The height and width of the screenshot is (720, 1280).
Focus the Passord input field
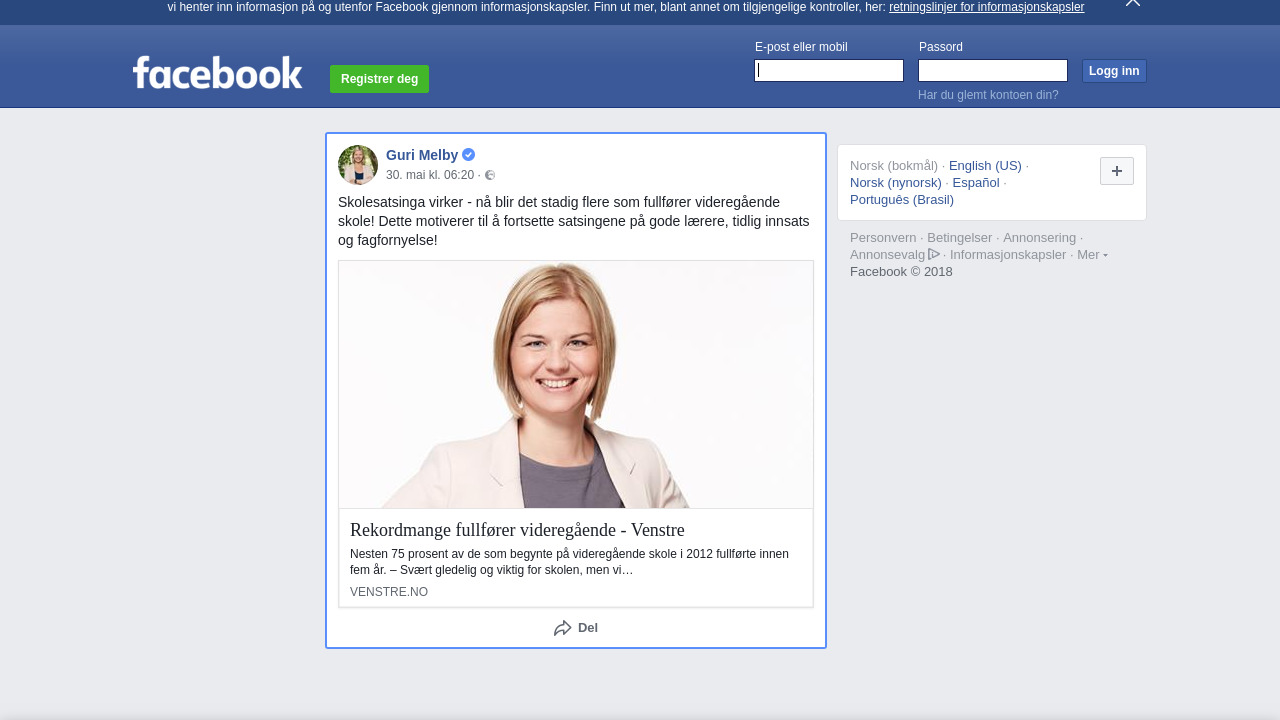pos(993,70)
